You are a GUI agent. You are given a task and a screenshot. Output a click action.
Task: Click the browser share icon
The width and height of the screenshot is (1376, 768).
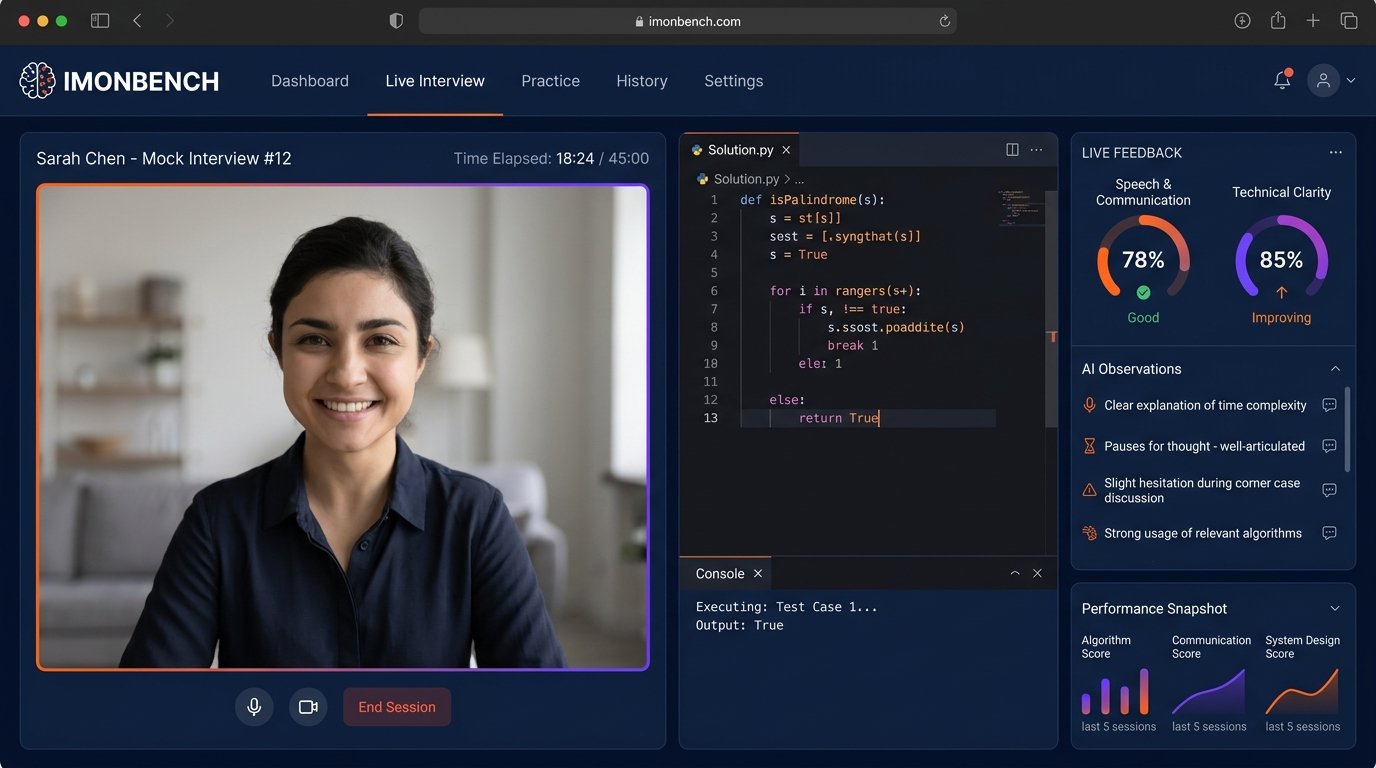point(1278,21)
